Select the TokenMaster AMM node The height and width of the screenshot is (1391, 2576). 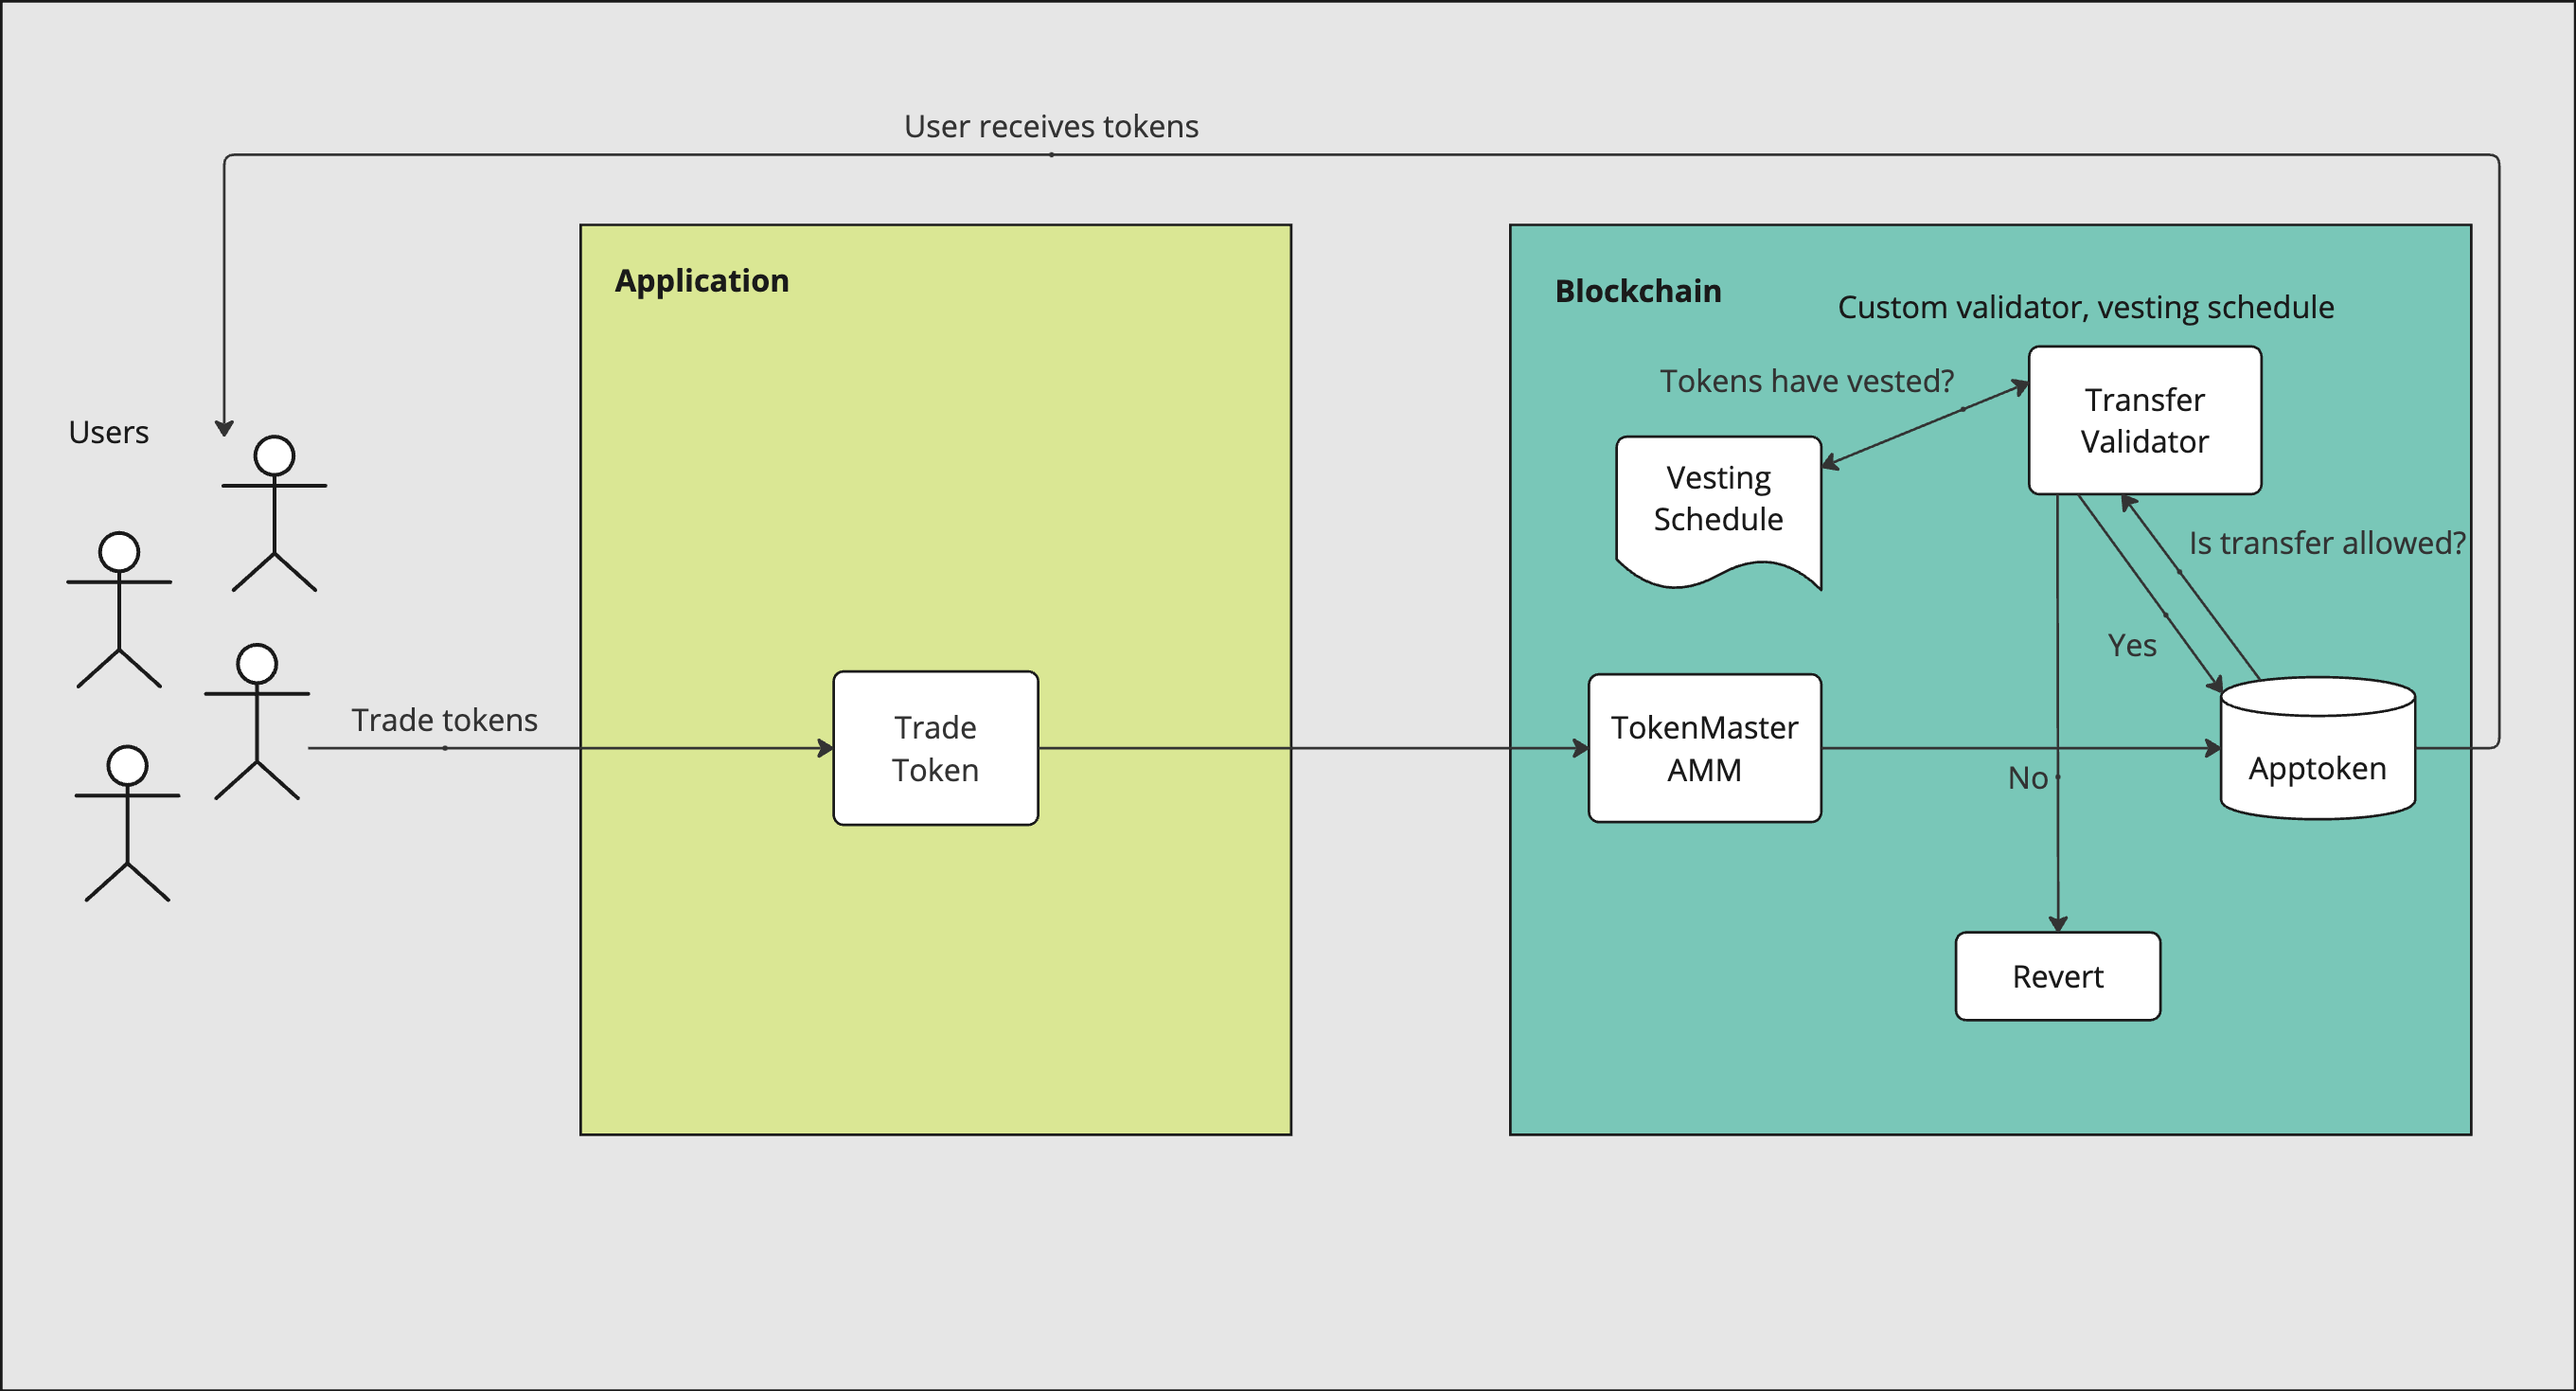click(x=1704, y=748)
